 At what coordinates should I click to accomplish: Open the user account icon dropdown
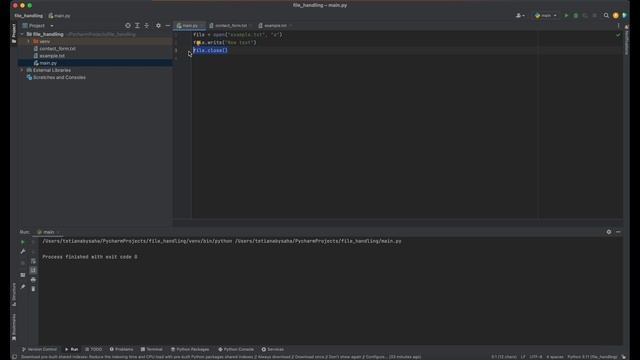[x=520, y=16]
